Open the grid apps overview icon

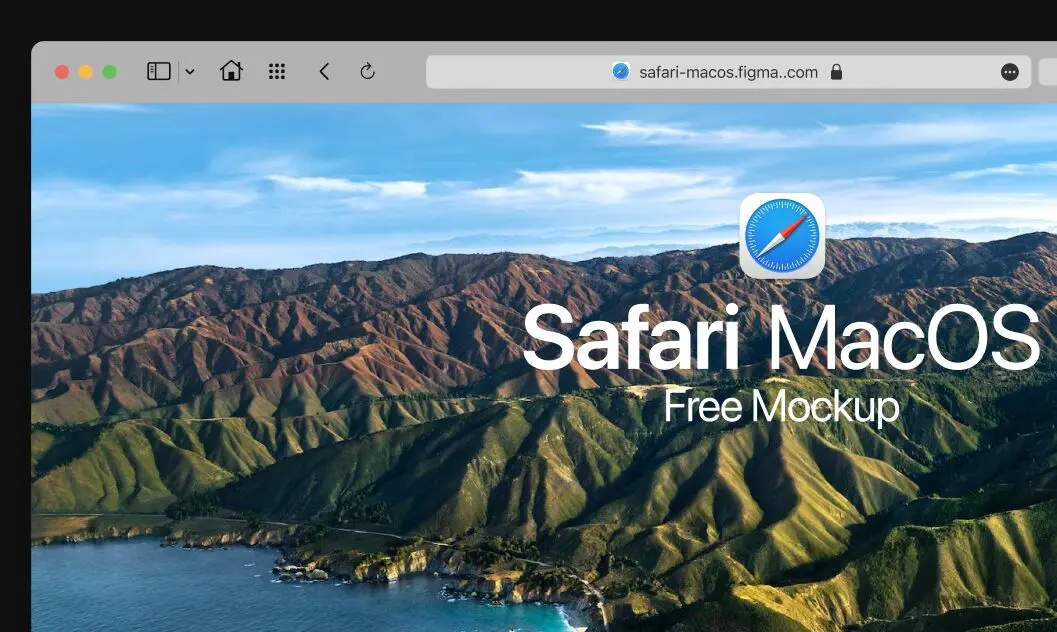[x=277, y=71]
